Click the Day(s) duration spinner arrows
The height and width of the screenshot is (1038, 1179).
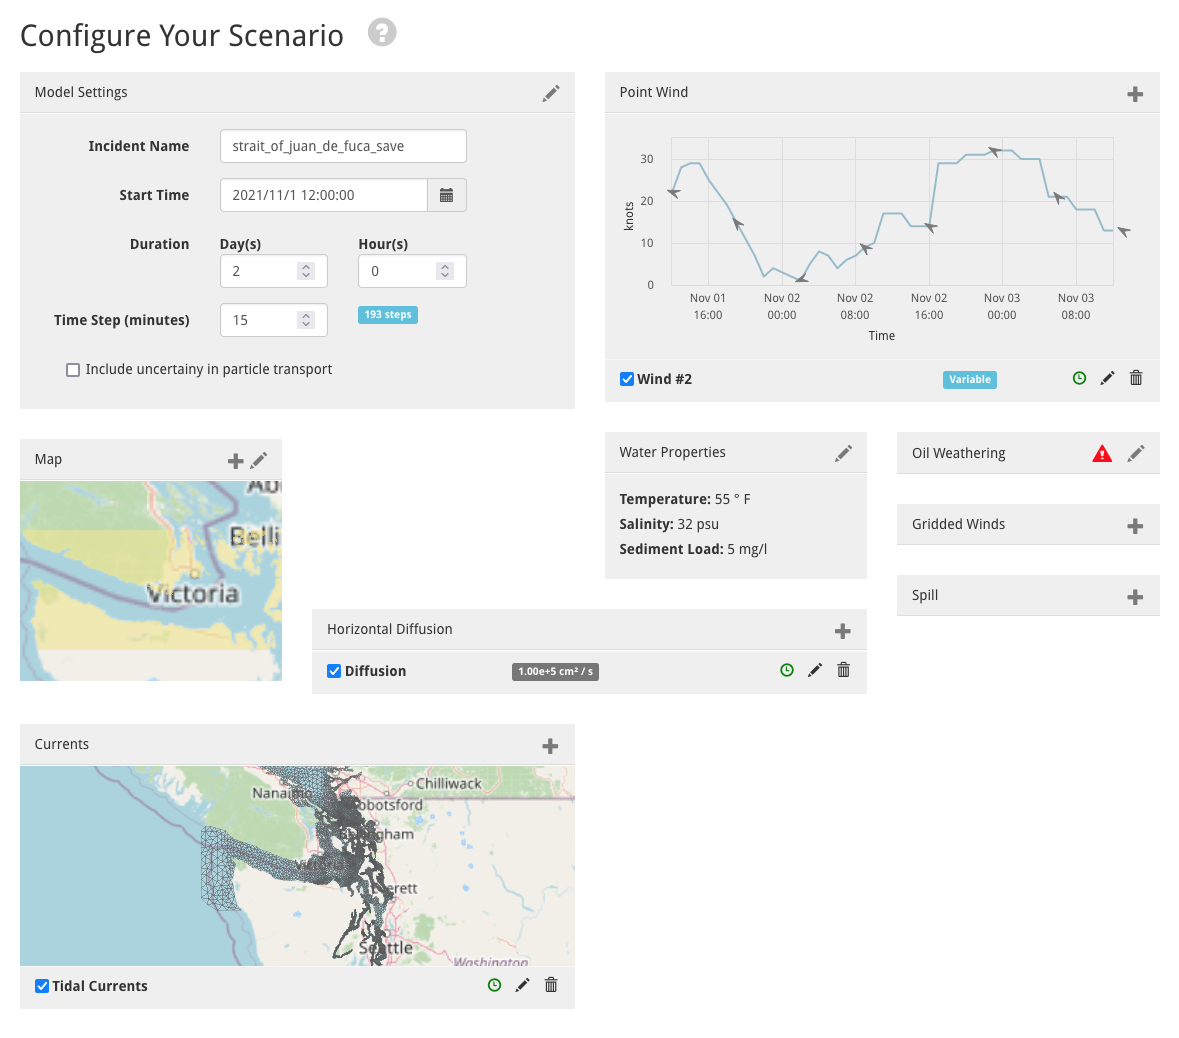point(306,271)
